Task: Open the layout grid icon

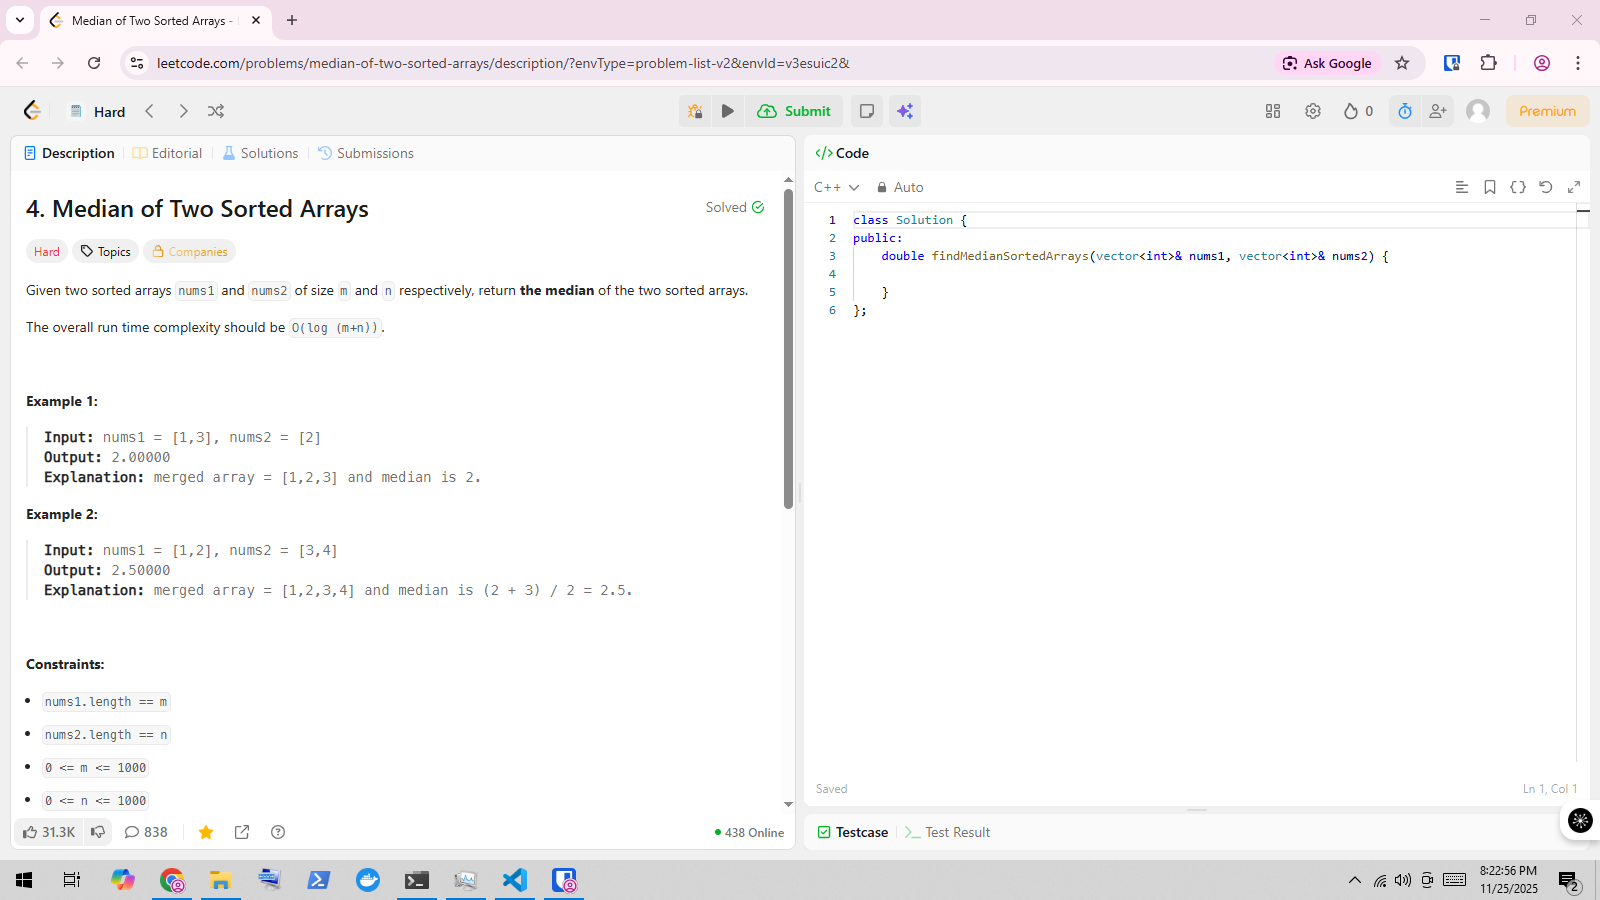Action: pos(1273,111)
